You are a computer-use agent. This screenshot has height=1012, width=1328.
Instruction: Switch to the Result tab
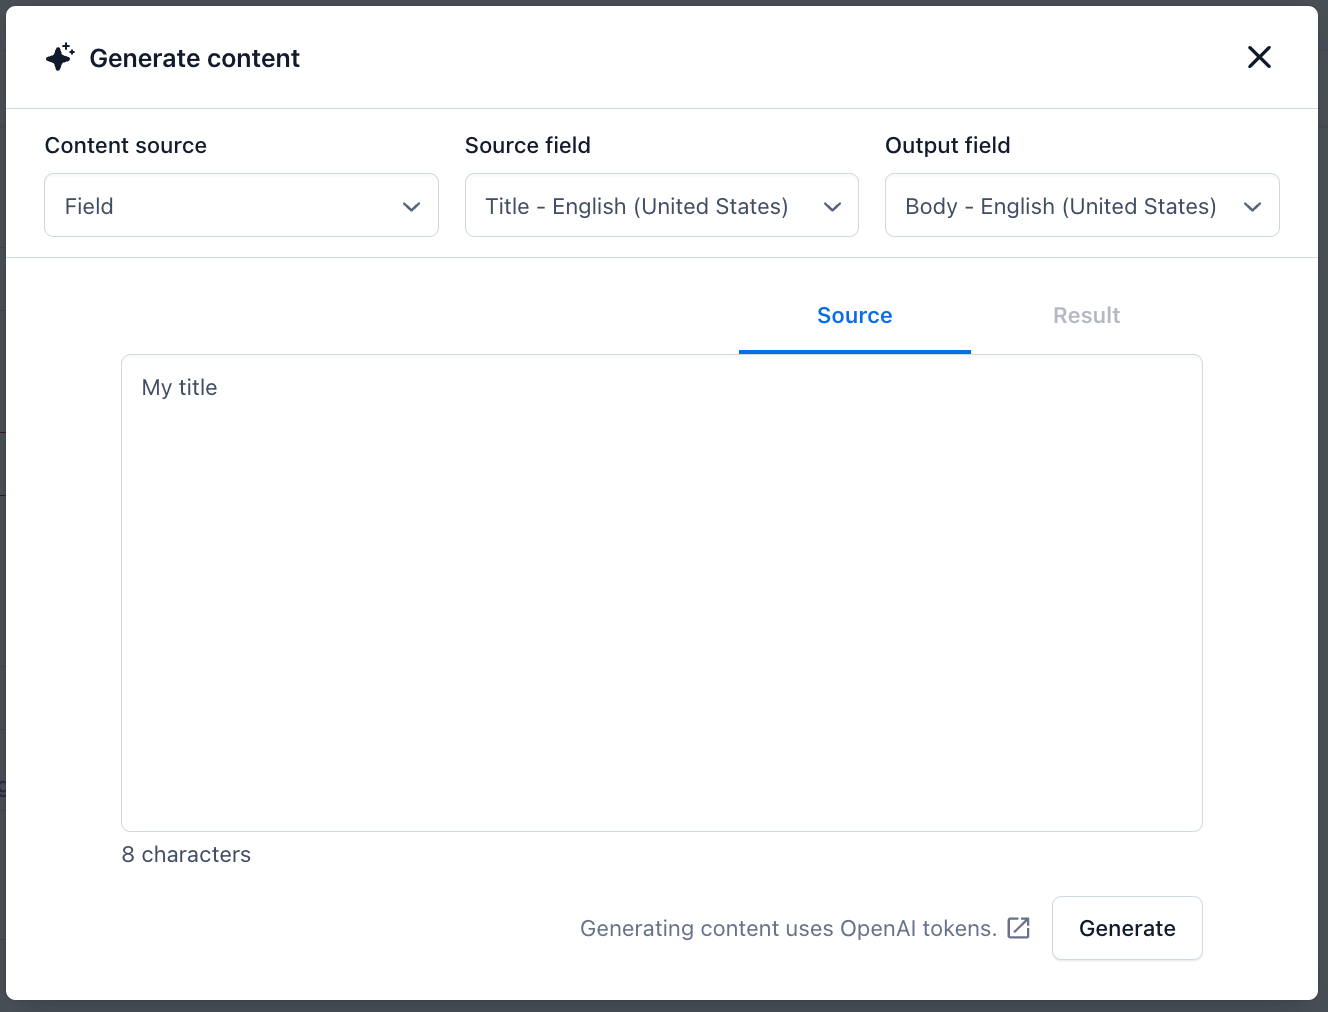1086,315
